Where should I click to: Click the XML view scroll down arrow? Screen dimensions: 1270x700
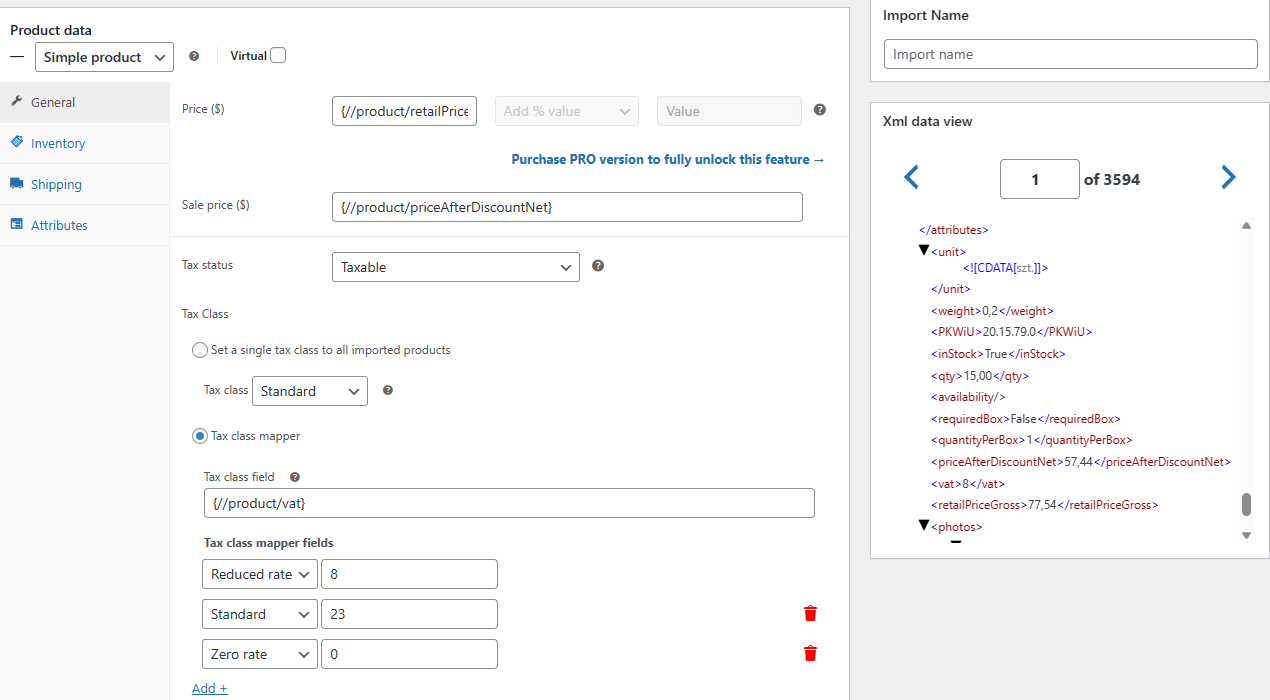[x=1246, y=535]
